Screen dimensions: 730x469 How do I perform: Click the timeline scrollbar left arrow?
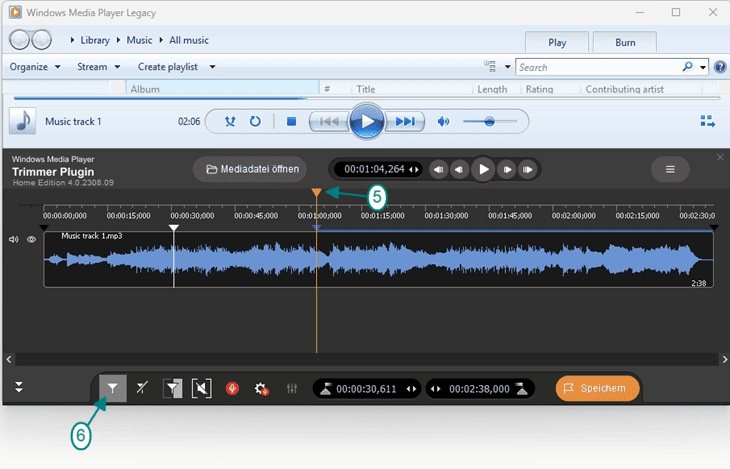9,359
